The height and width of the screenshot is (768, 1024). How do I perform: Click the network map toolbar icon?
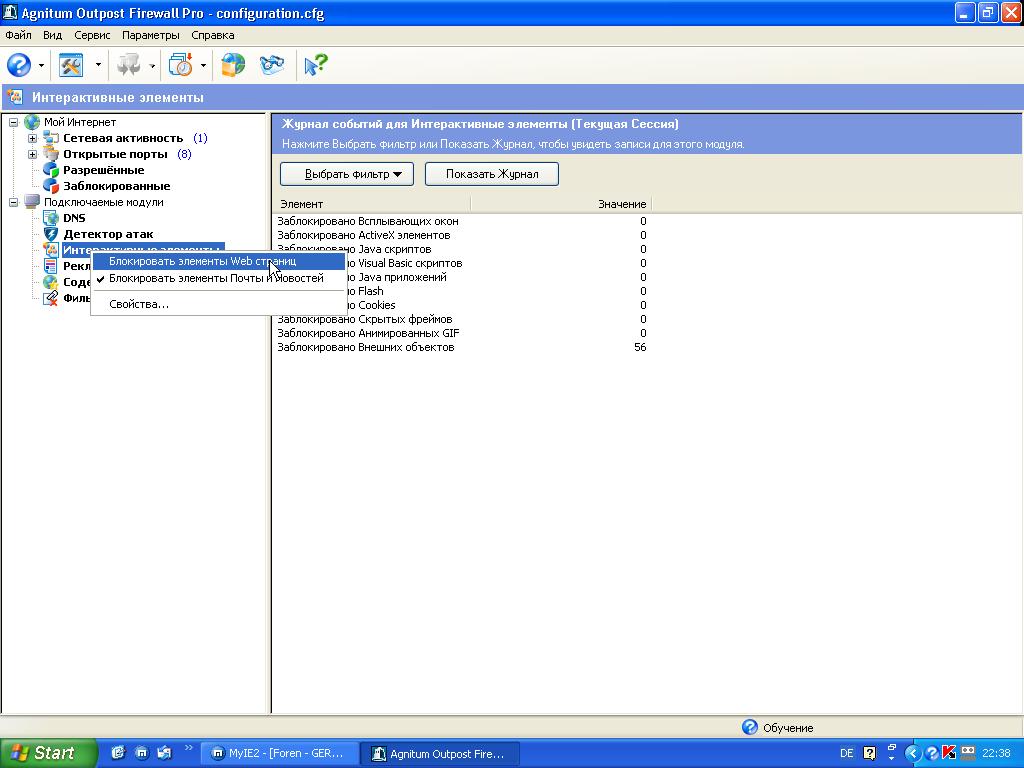tap(272, 65)
